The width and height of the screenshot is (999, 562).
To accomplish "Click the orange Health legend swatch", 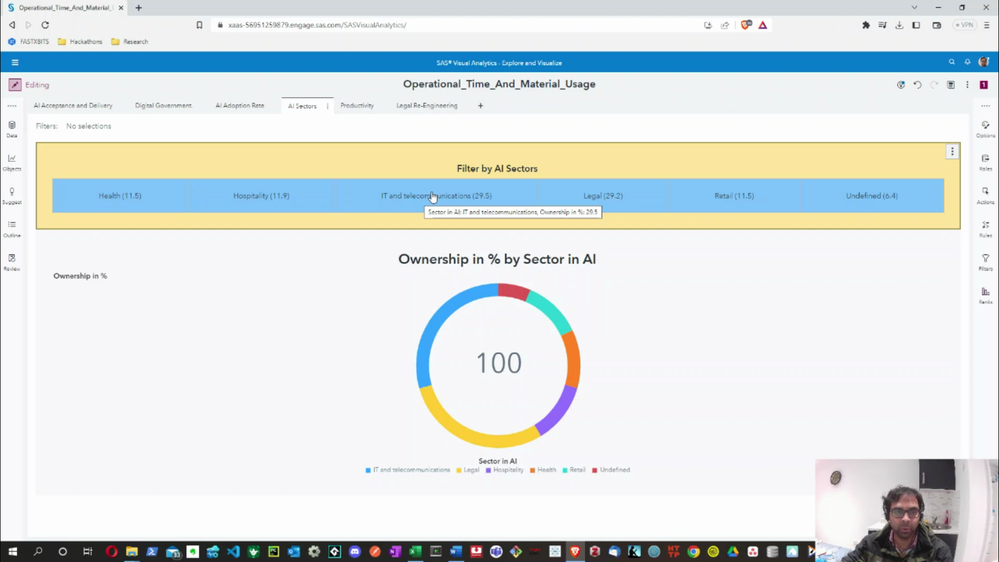I will point(533,470).
